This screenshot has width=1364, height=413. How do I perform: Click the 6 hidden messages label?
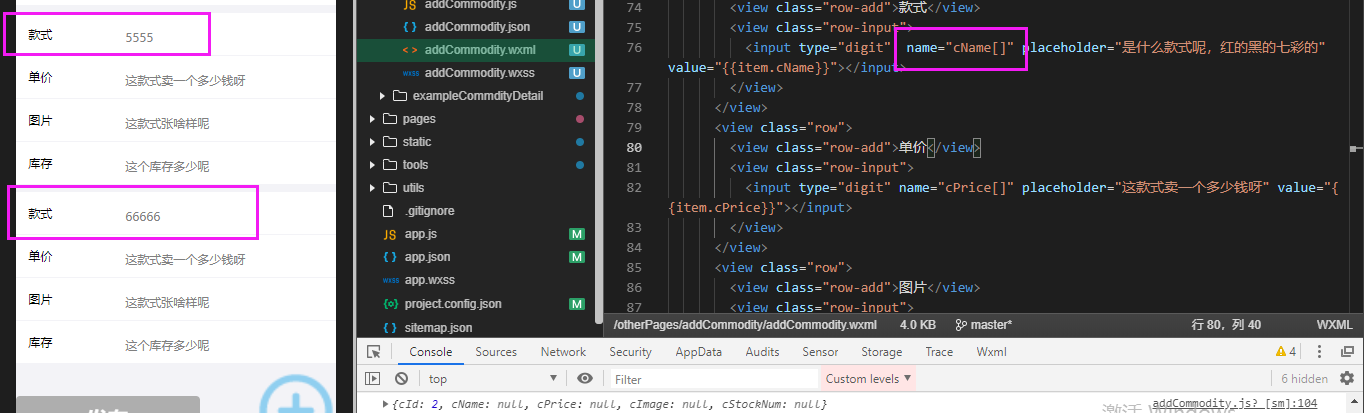tap(1304, 379)
